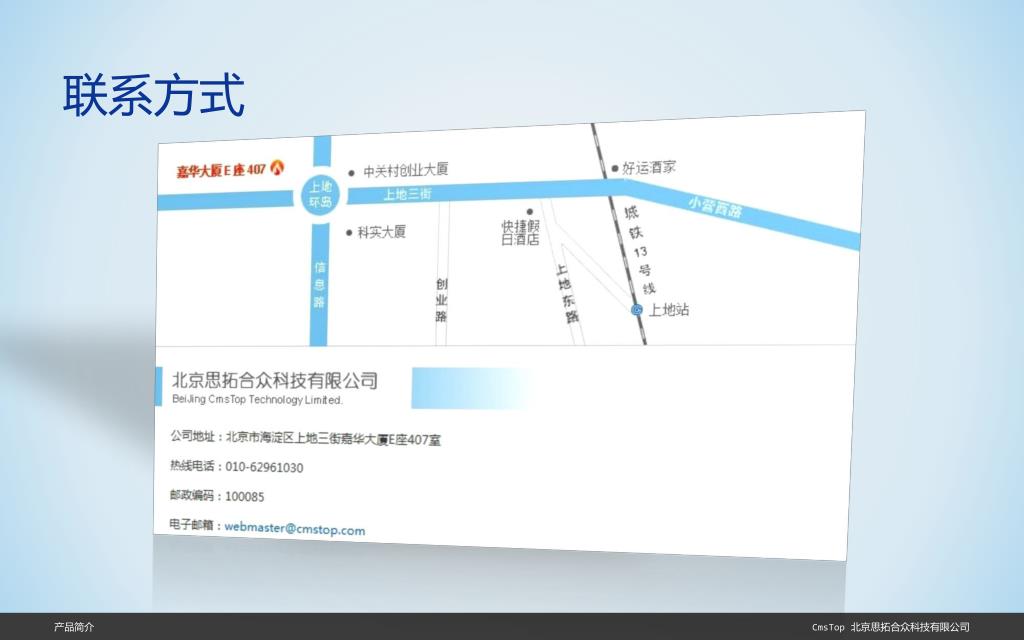This screenshot has height=640, width=1024.
Task: Click the 上地三街 road label
Action: 408,194
